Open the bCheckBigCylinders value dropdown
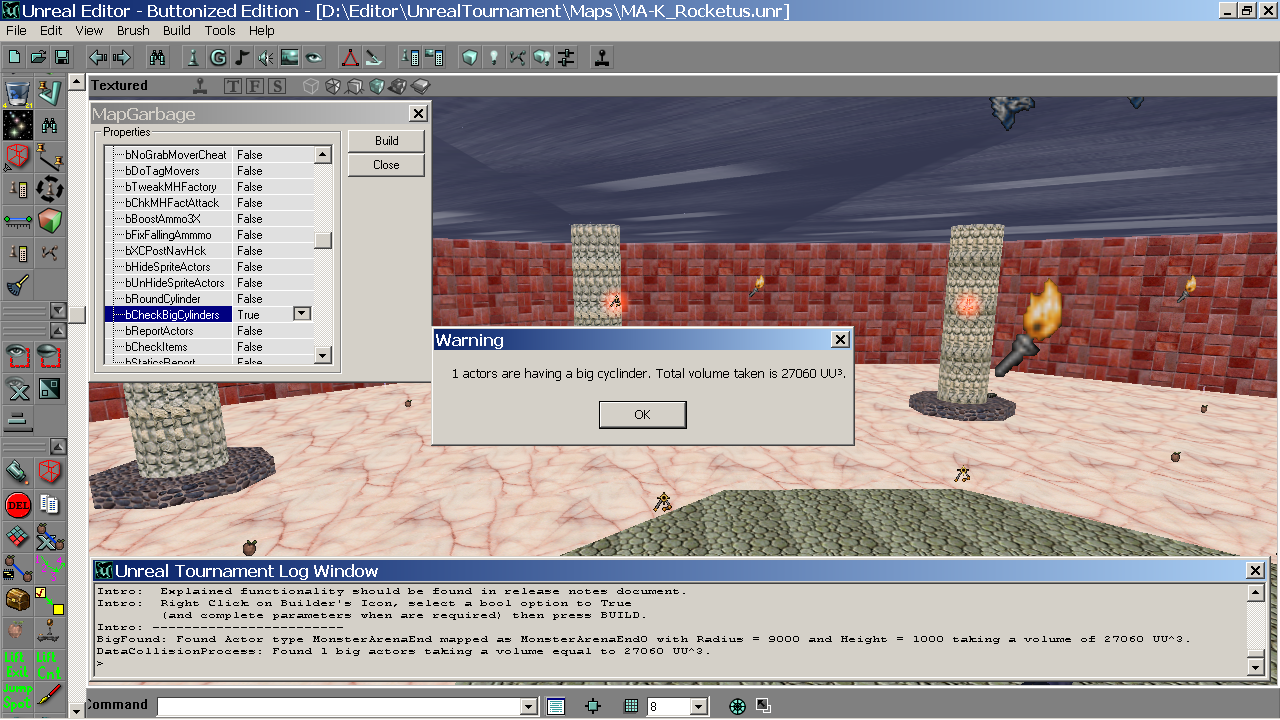 coord(302,314)
